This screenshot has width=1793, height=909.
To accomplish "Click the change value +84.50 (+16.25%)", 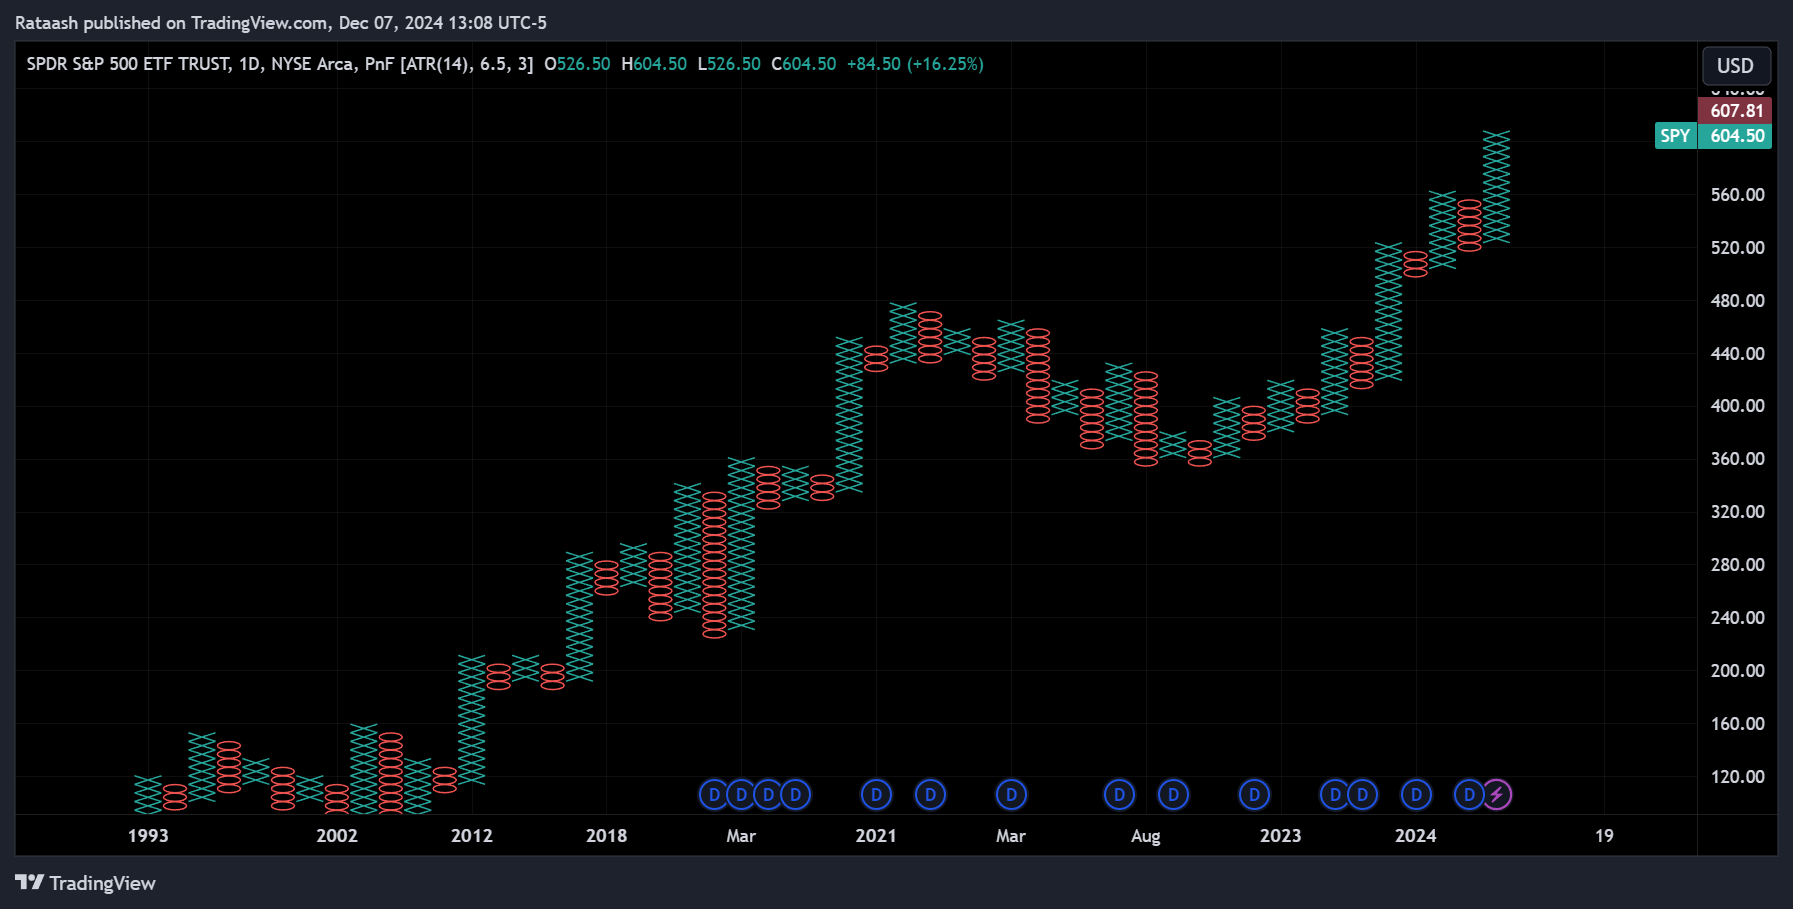I will coord(915,64).
